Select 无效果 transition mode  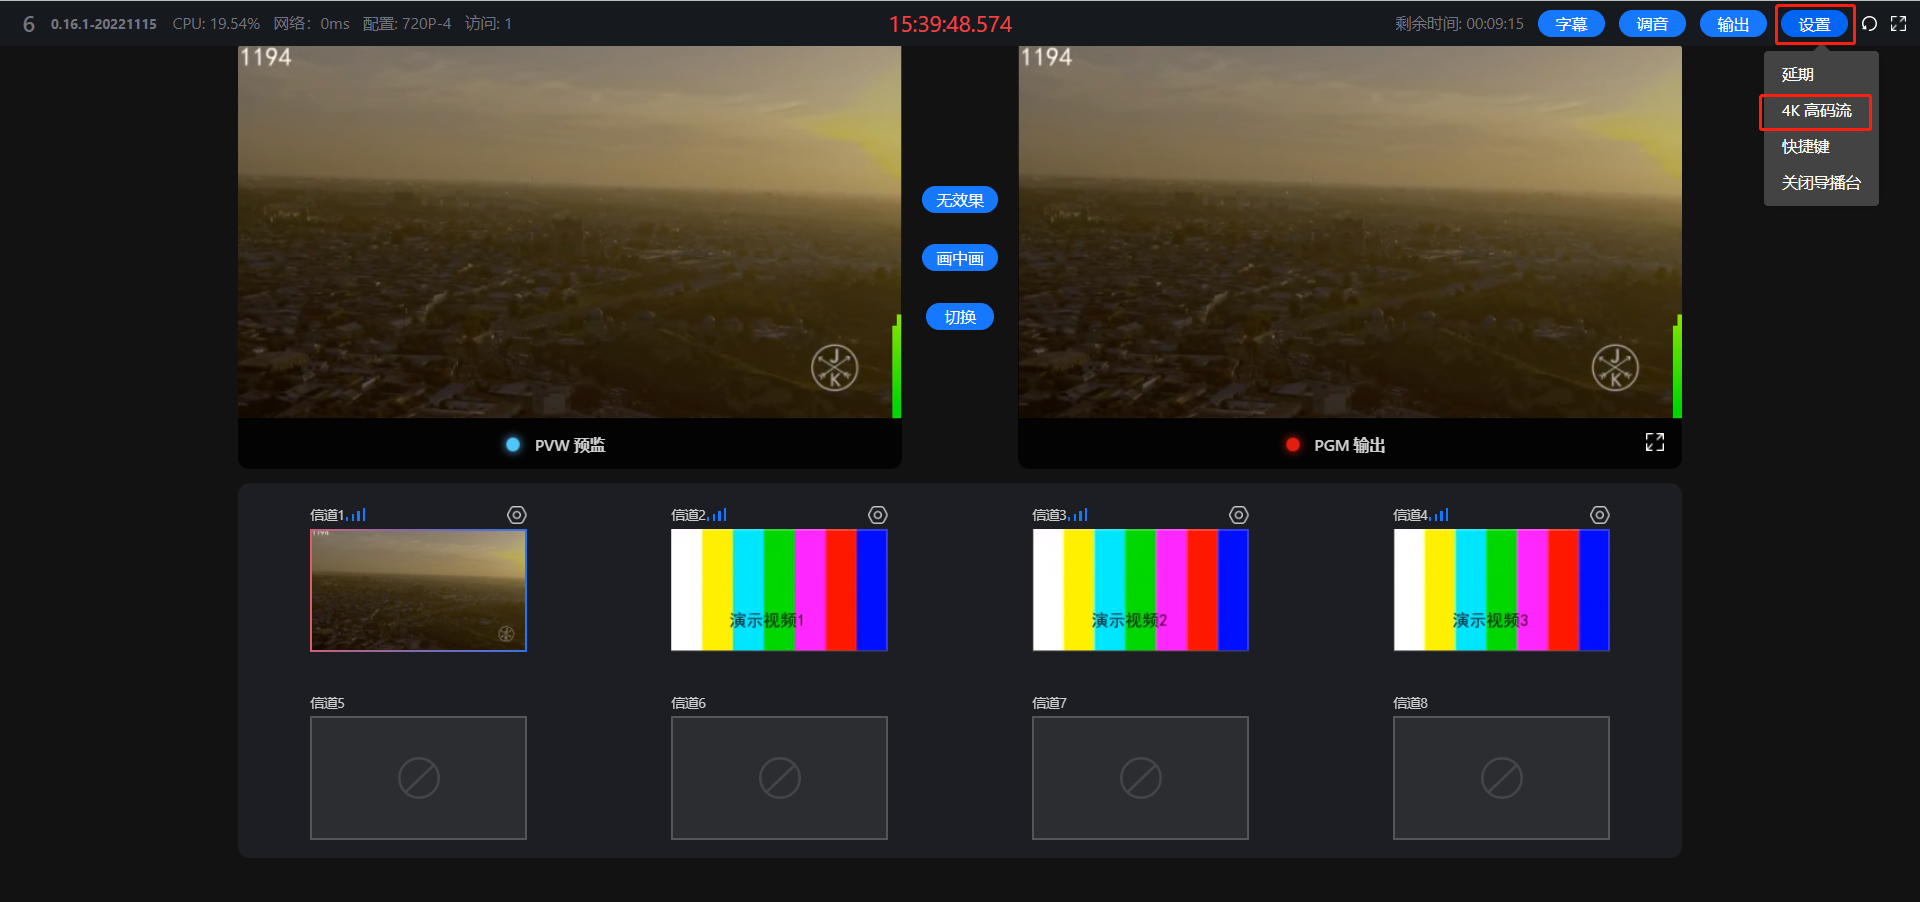(959, 200)
